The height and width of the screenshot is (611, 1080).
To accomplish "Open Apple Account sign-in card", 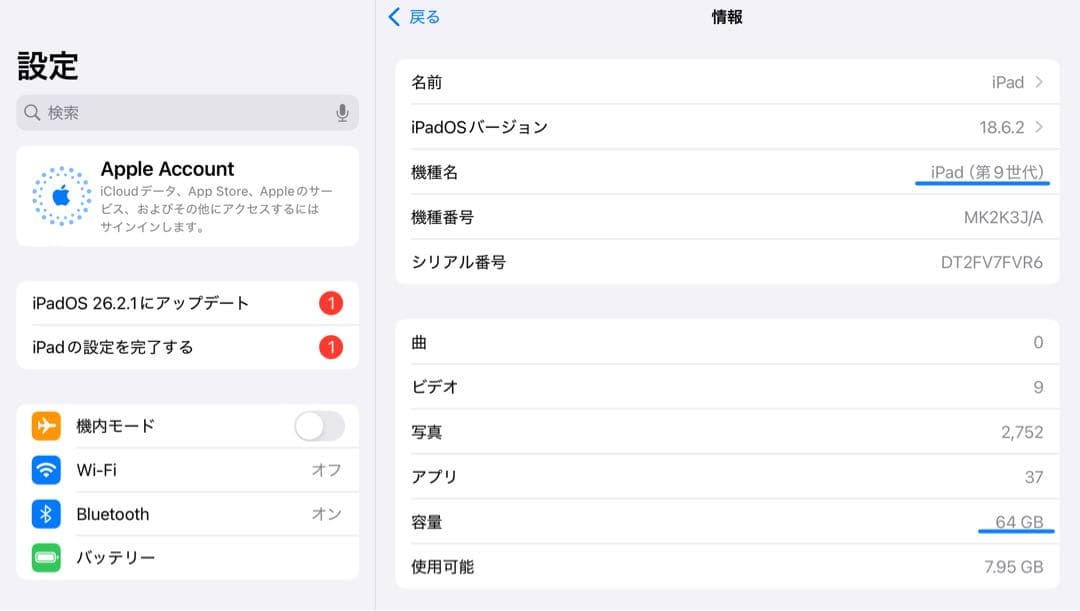I will coord(187,196).
